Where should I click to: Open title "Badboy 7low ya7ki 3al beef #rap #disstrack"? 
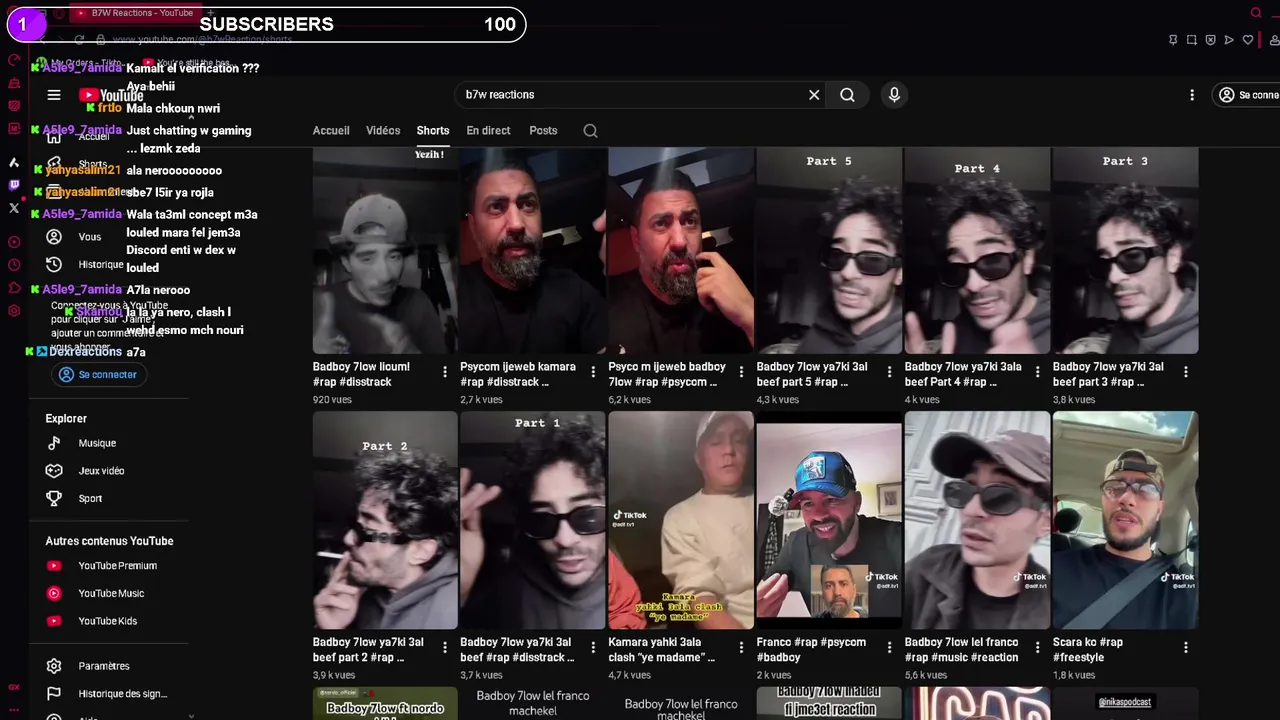517,650
